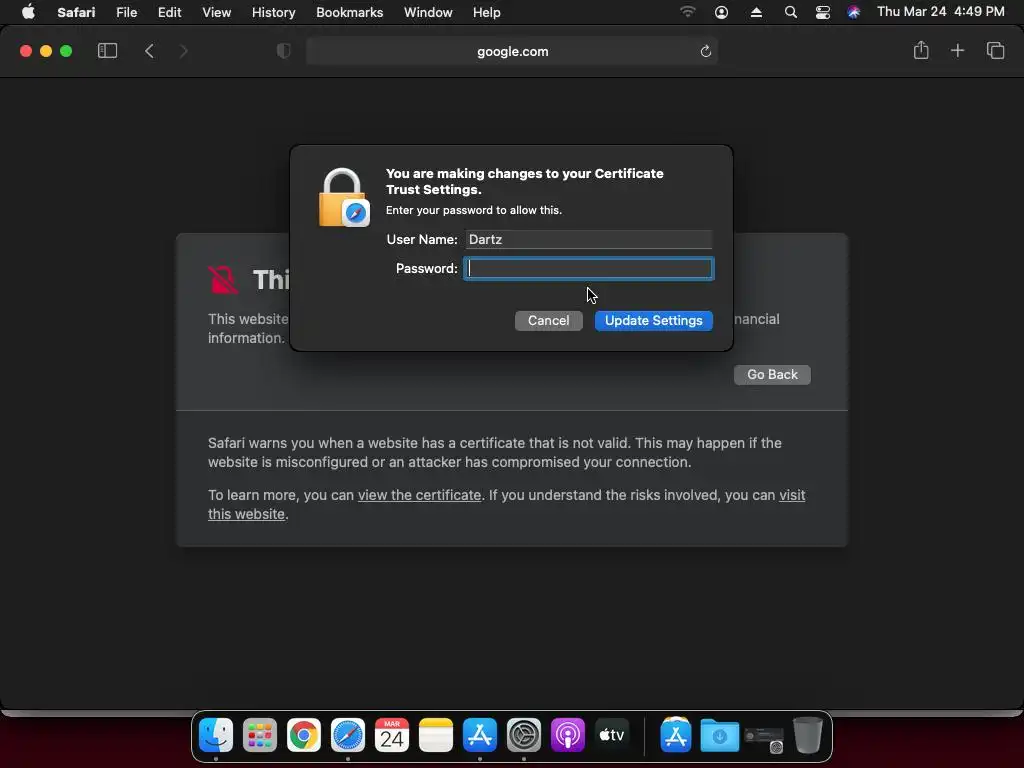Click the google.com address bar

coord(512,51)
